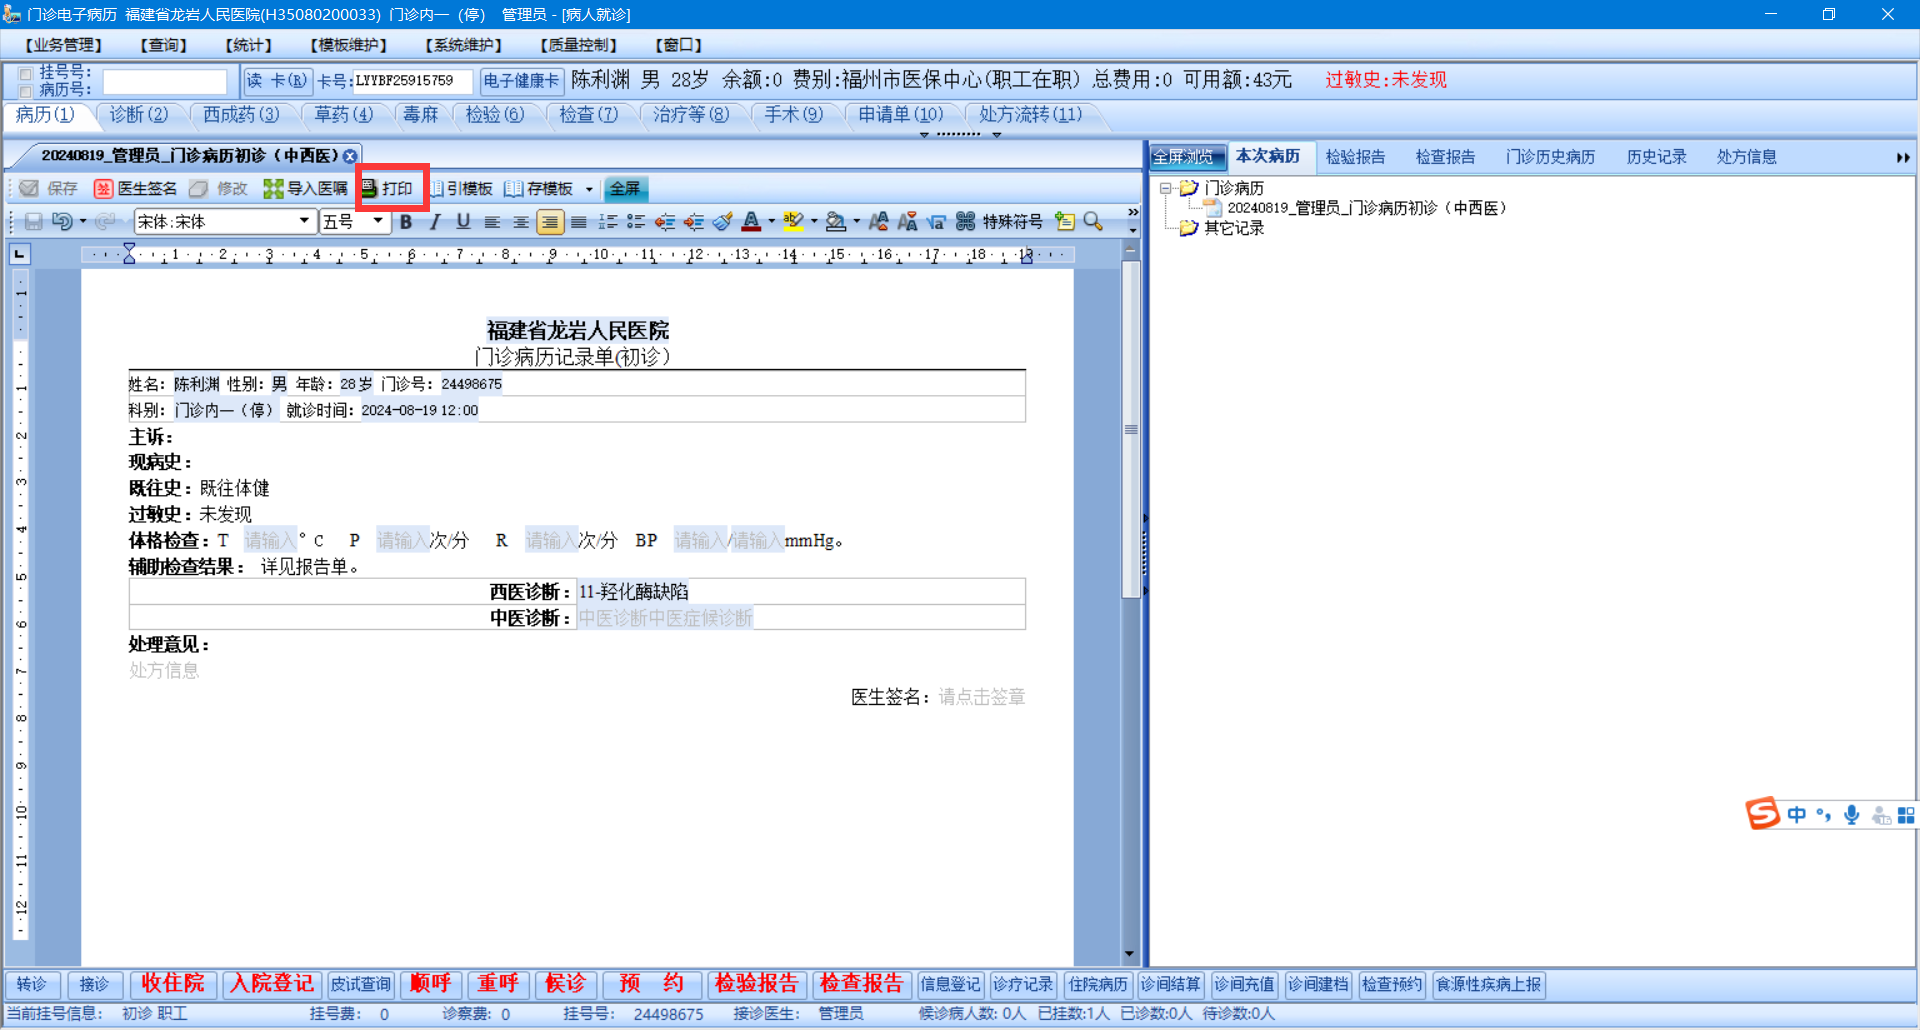Screen dimensions: 1920x1030
Task: Check the 挂号号 checkbox
Action: (26, 73)
